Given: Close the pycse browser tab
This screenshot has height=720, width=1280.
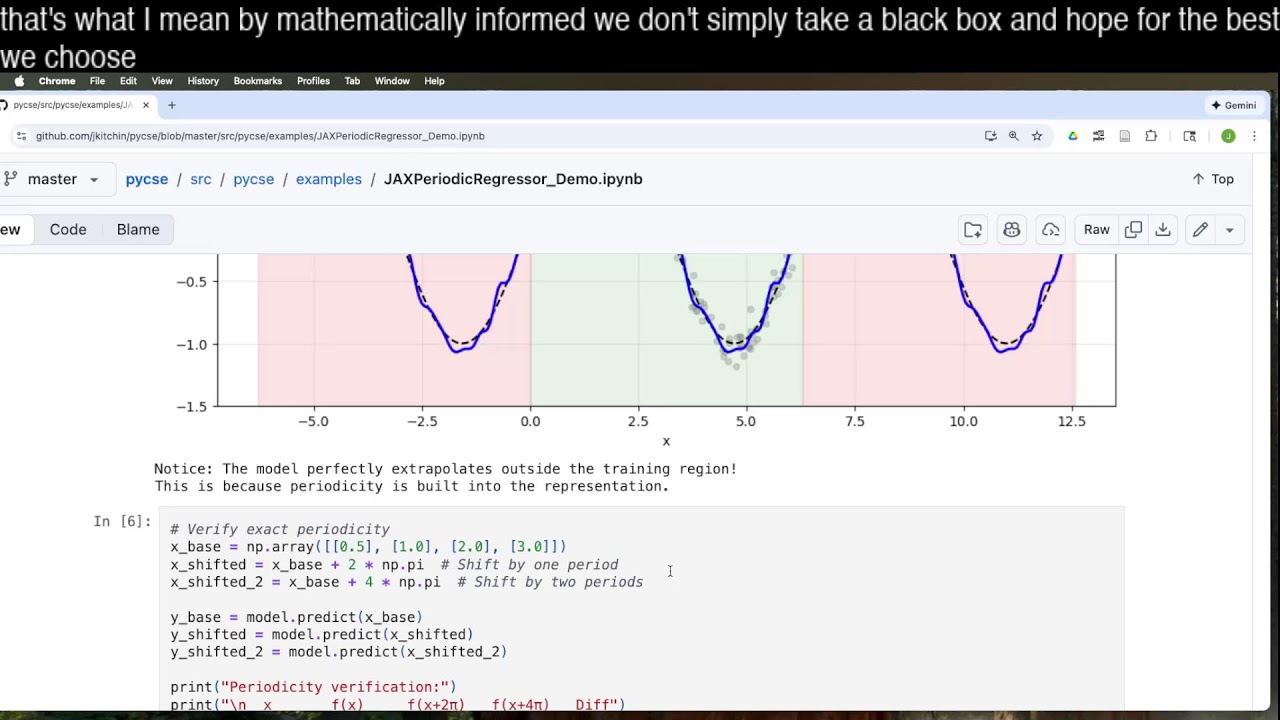Looking at the screenshot, I should tap(146, 105).
